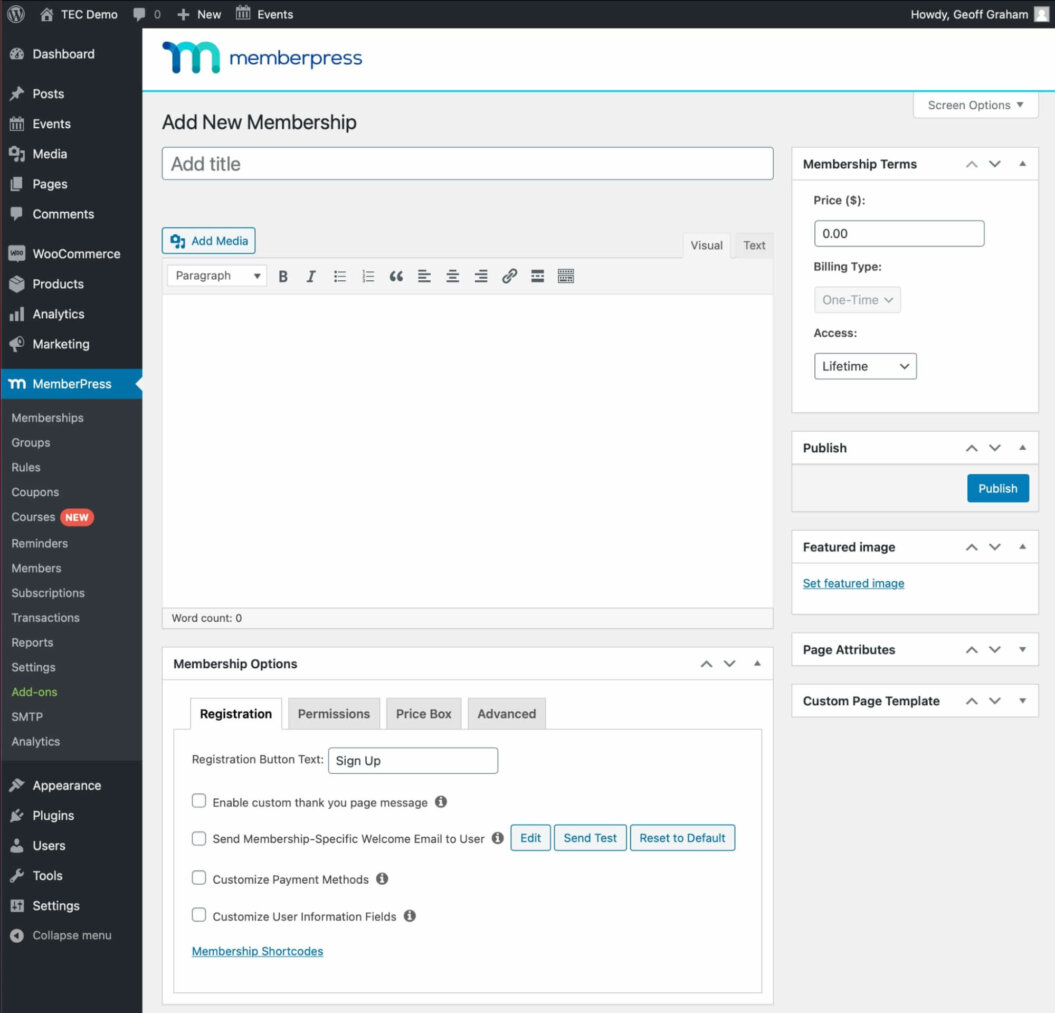This screenshot has height=1013, width=1055.
Task: Collapse the Membership Terms panel
Action: click(x=1023, y=164)
